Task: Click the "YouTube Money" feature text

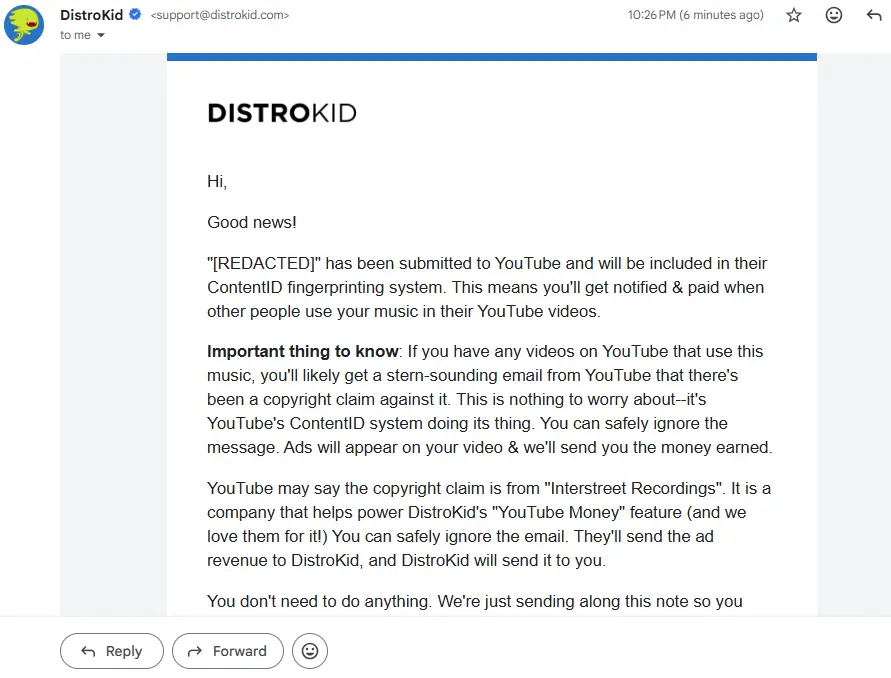Action: point(558,513)
